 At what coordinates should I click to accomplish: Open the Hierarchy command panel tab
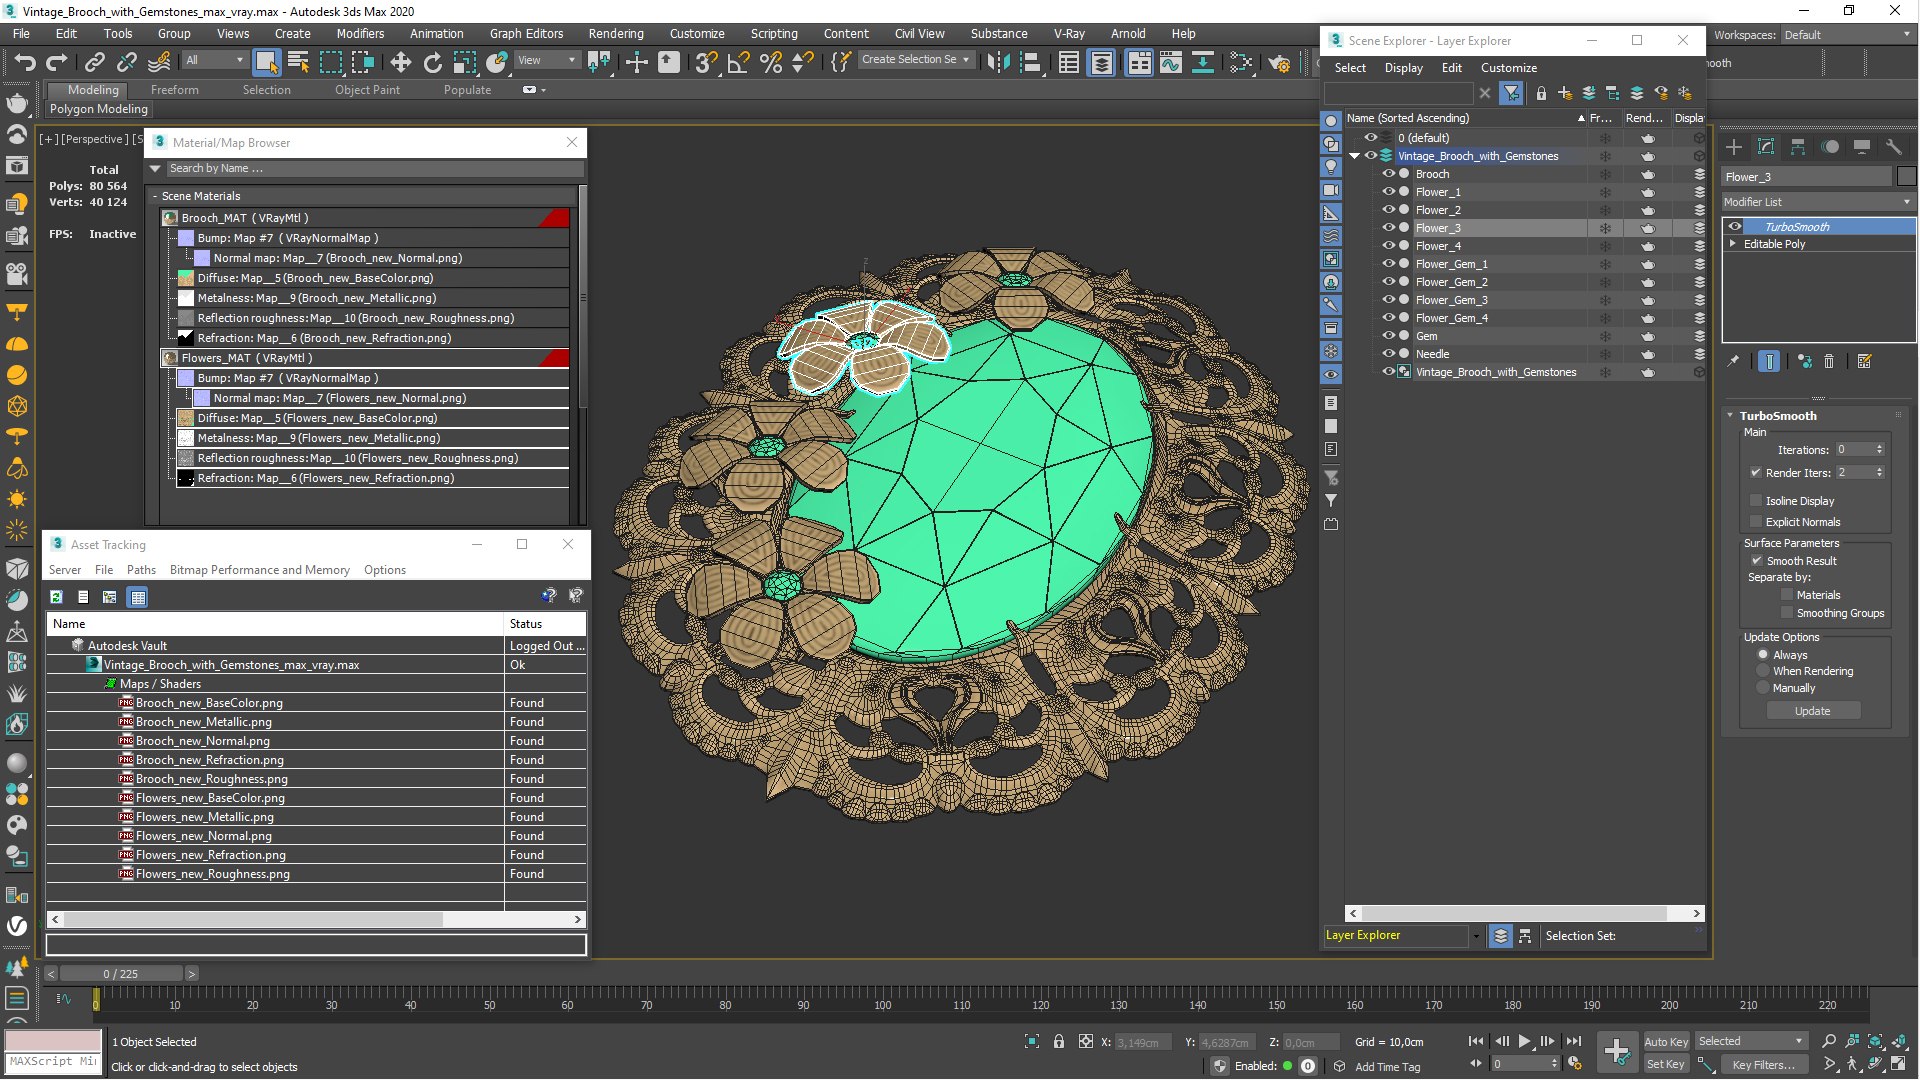pos(1797,147)
